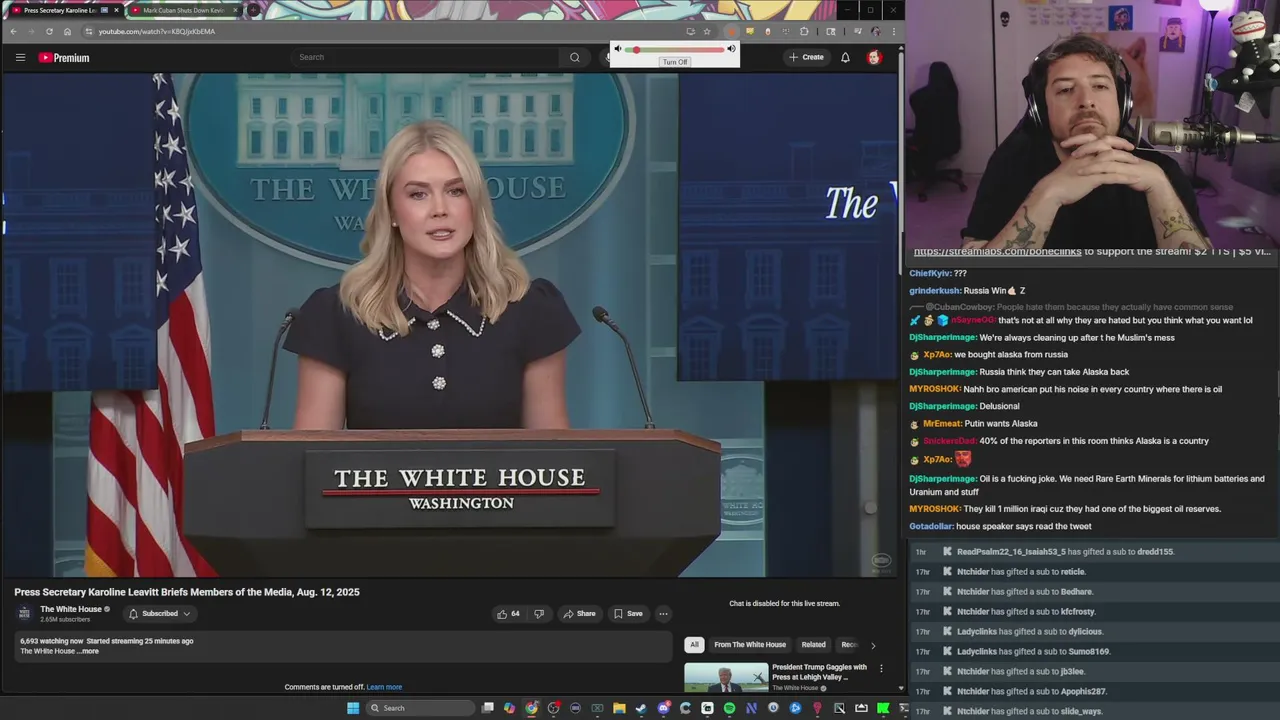The height and width of the screenshot is (720, 1280).
Task: Open President Trump Gaggles video thumbnail
Action: point(726,677)
